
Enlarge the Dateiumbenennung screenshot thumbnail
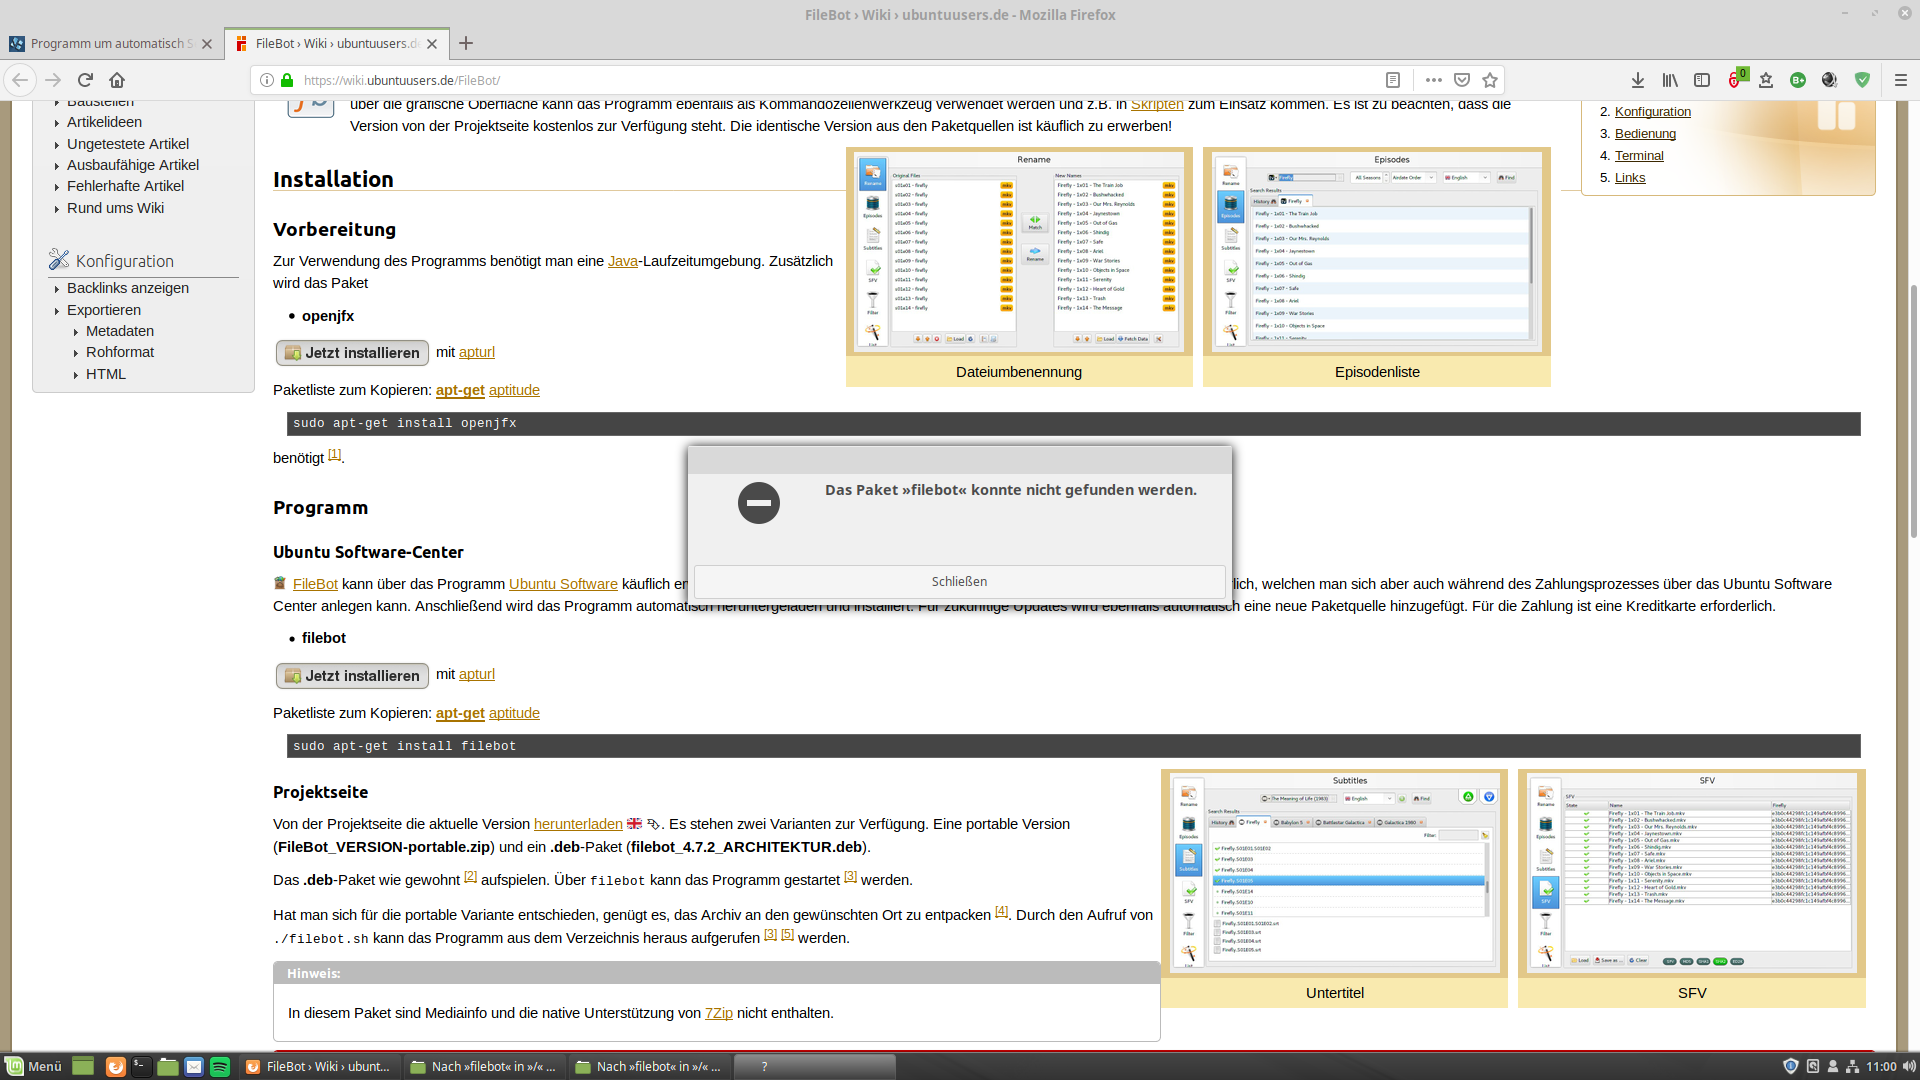coord(1019,250)
